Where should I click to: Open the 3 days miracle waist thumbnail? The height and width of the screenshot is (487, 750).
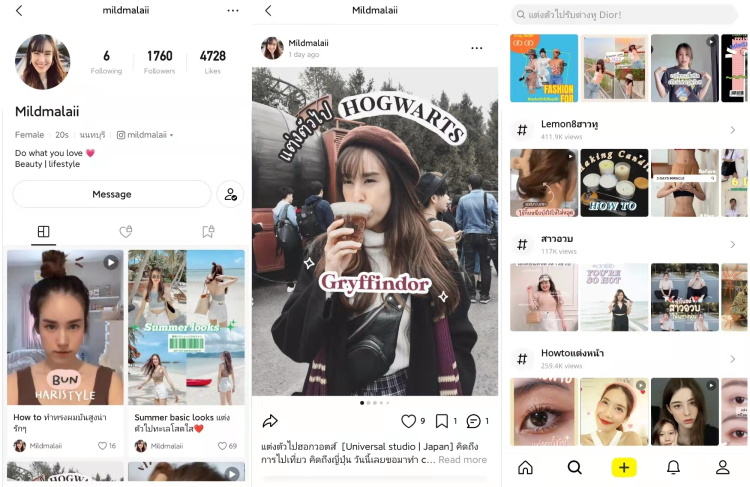(x=684, y=183)
